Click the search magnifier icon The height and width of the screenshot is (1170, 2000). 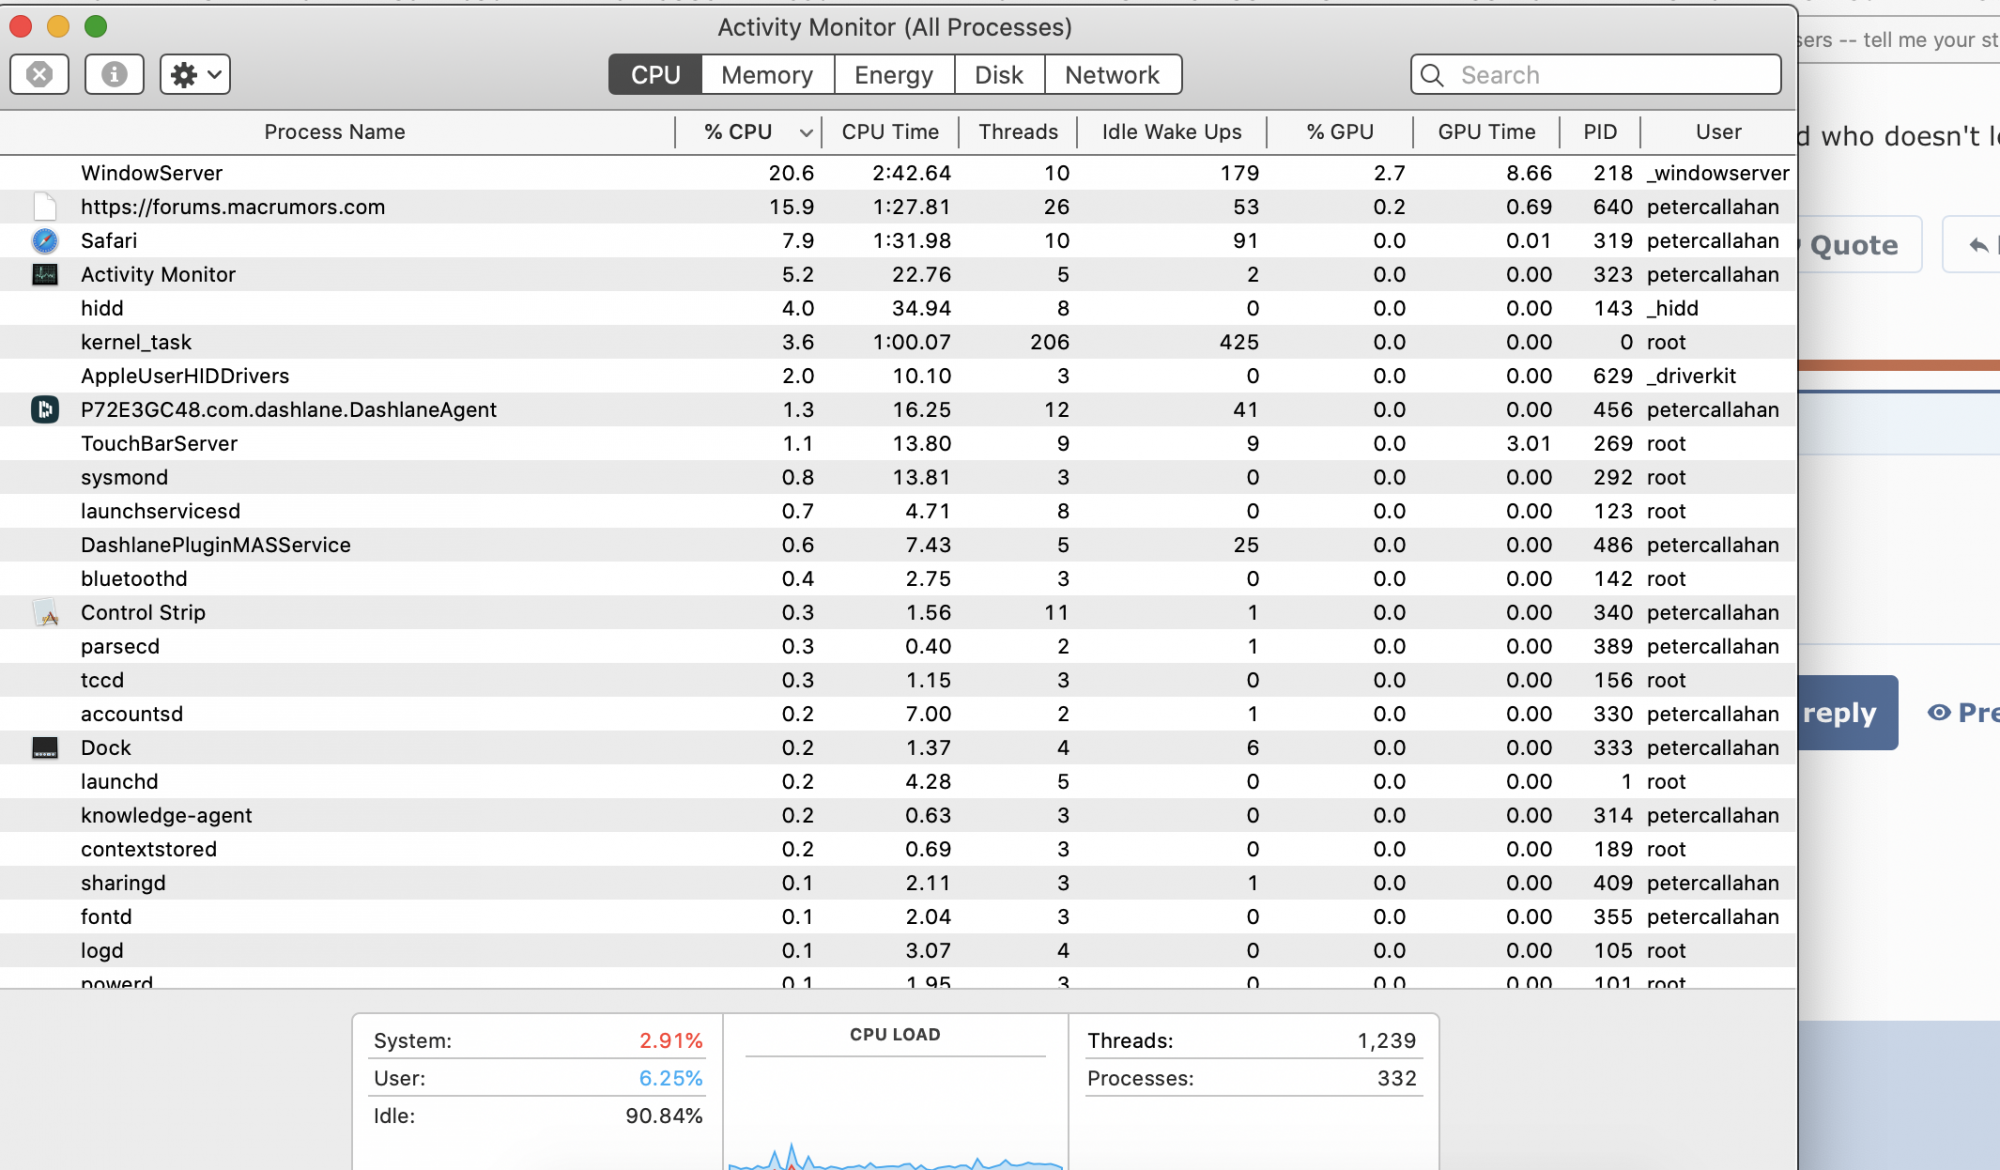(x=1432, y=75)
